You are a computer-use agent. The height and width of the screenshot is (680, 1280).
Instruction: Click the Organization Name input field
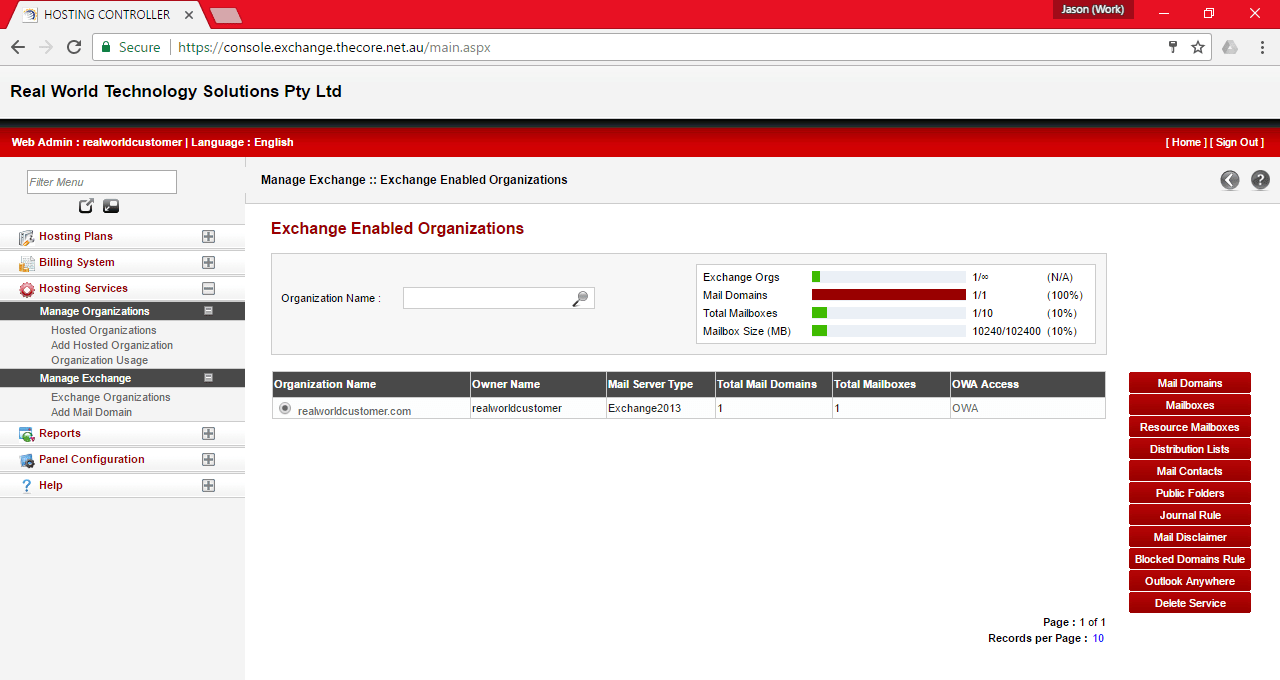(x=488, y=297)
